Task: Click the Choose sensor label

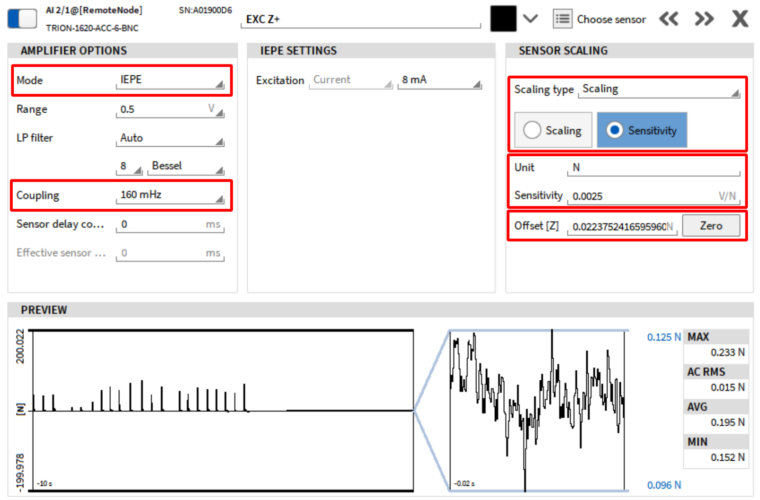Action: click(x=611, y=19)
